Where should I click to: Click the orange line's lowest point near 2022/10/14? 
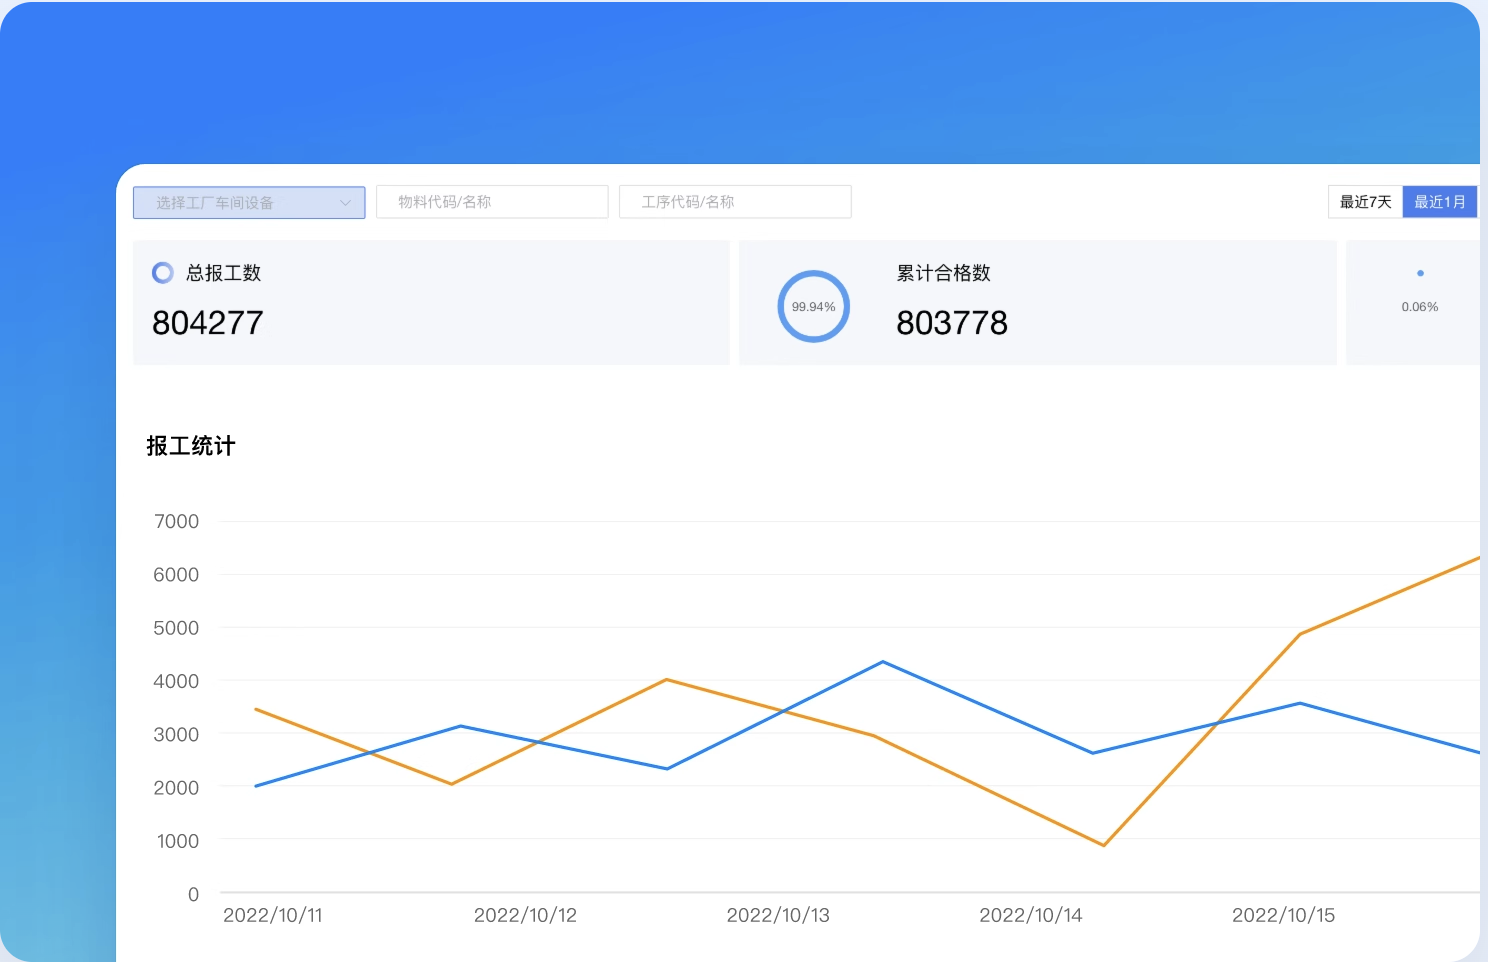tap(1103, 845)
